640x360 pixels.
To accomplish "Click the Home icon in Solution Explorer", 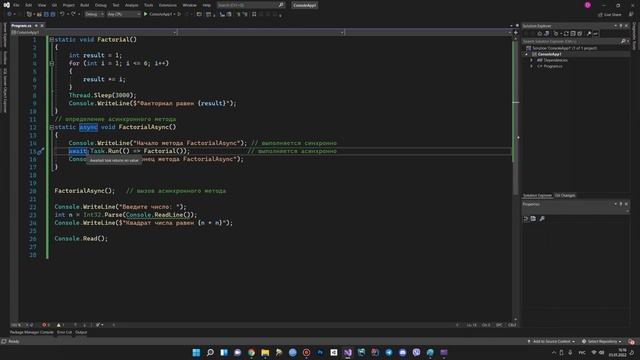I will 540,33.
